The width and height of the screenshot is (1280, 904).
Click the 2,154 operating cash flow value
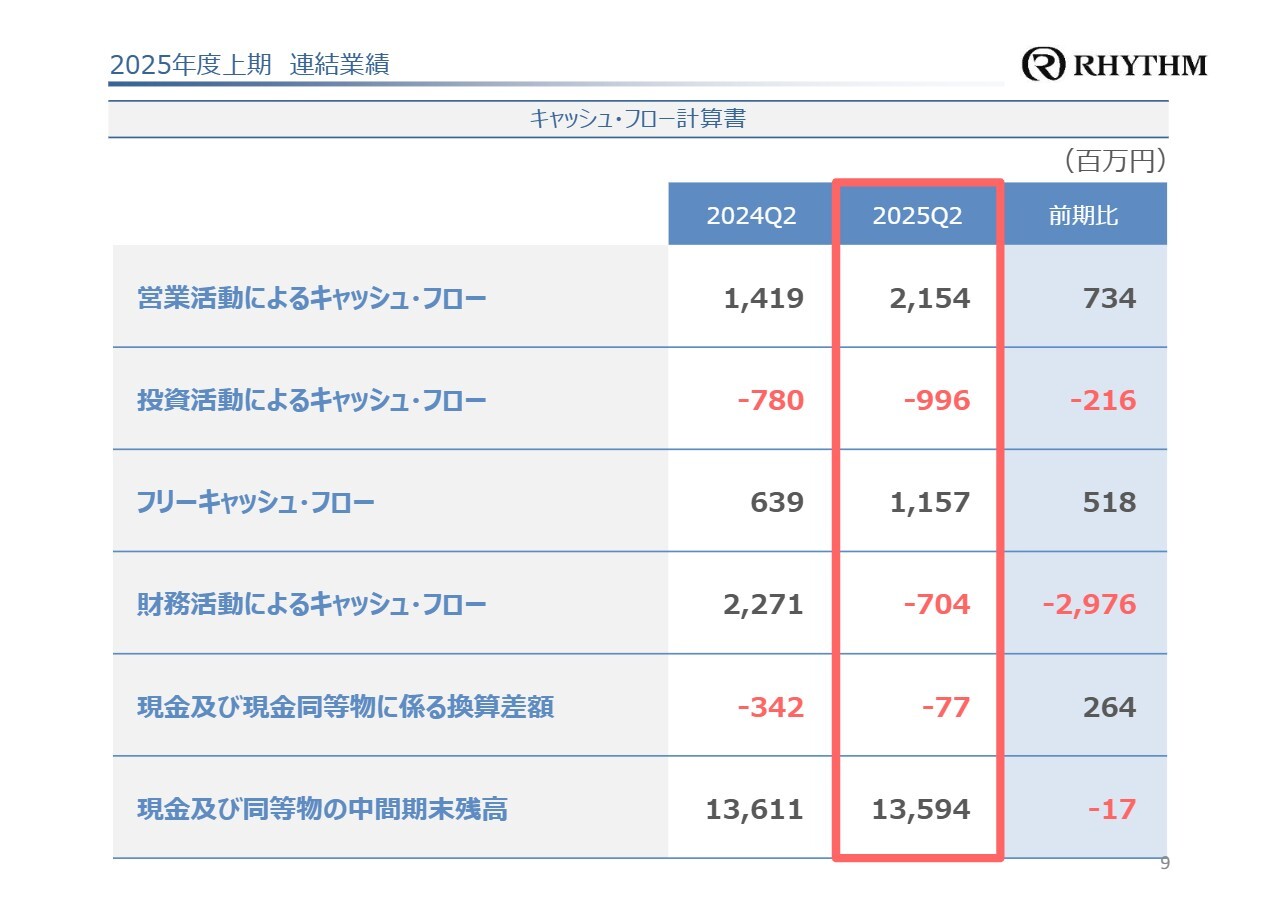[x=930, y=298]
